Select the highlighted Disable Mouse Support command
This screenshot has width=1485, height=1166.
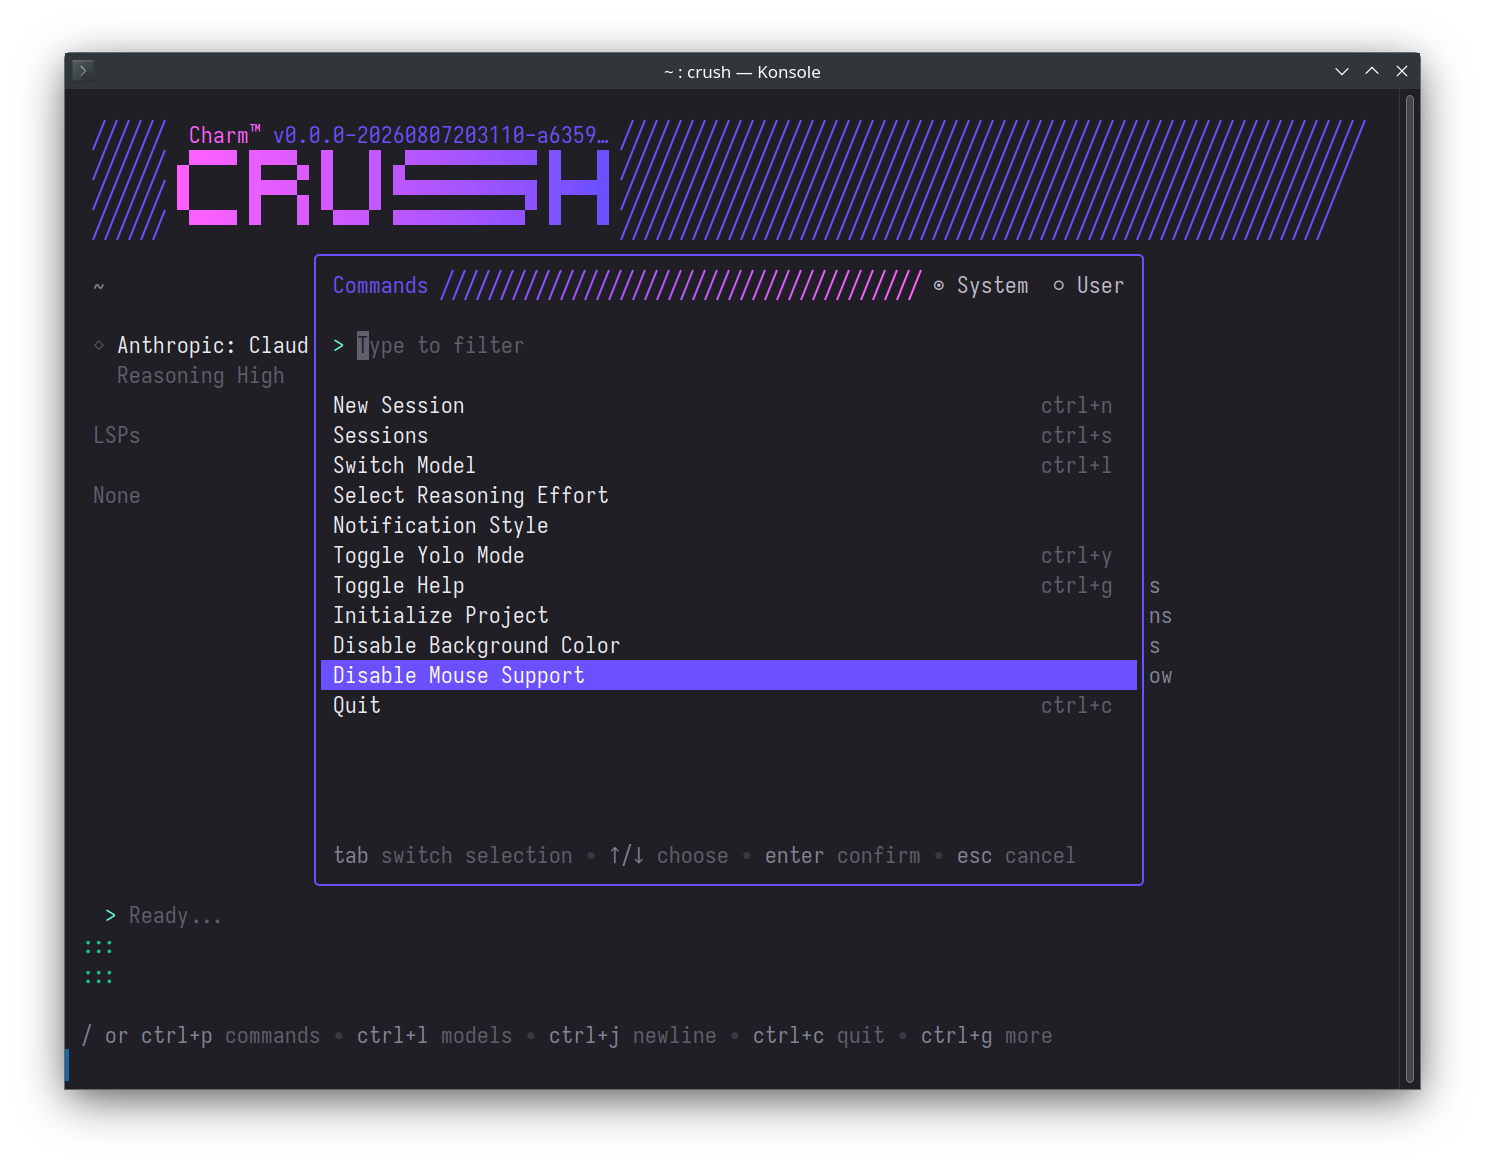pos(729,675)
